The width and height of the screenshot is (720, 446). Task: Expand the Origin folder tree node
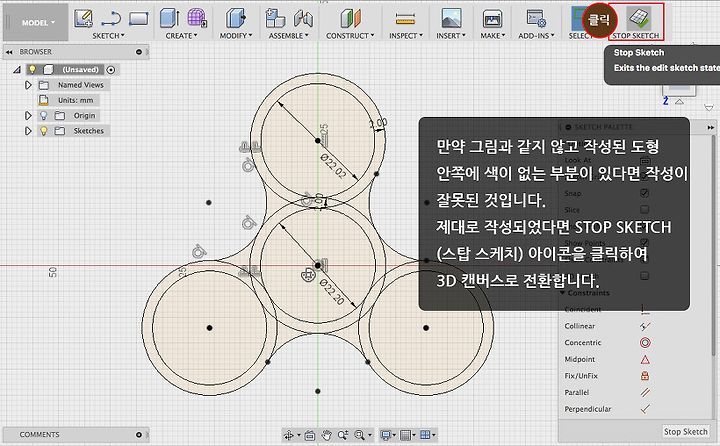(x=28, y=116)
